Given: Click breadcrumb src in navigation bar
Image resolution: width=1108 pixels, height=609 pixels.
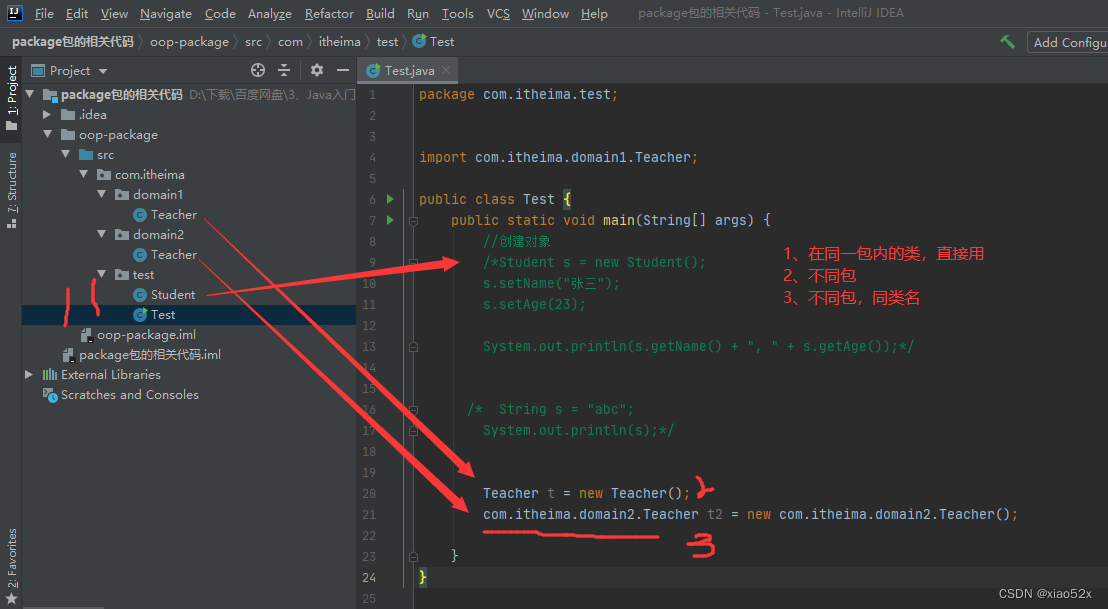Looking at the screenshot, I should [254, 42].
